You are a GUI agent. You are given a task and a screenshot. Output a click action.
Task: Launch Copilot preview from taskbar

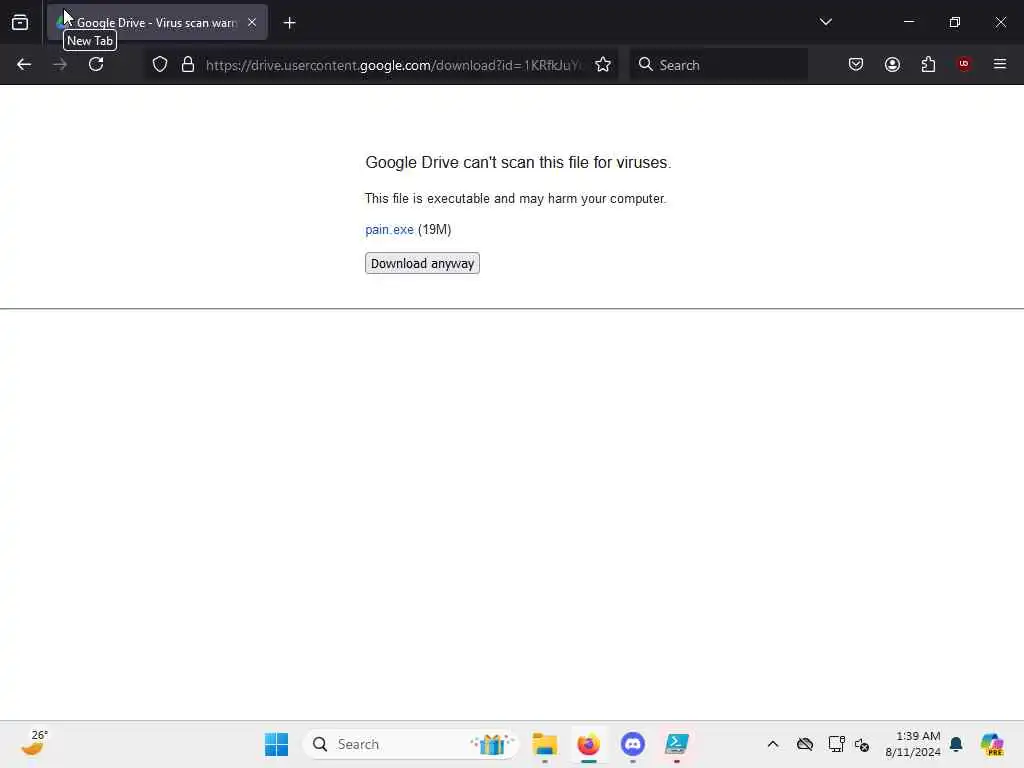[x=992, y=744]
